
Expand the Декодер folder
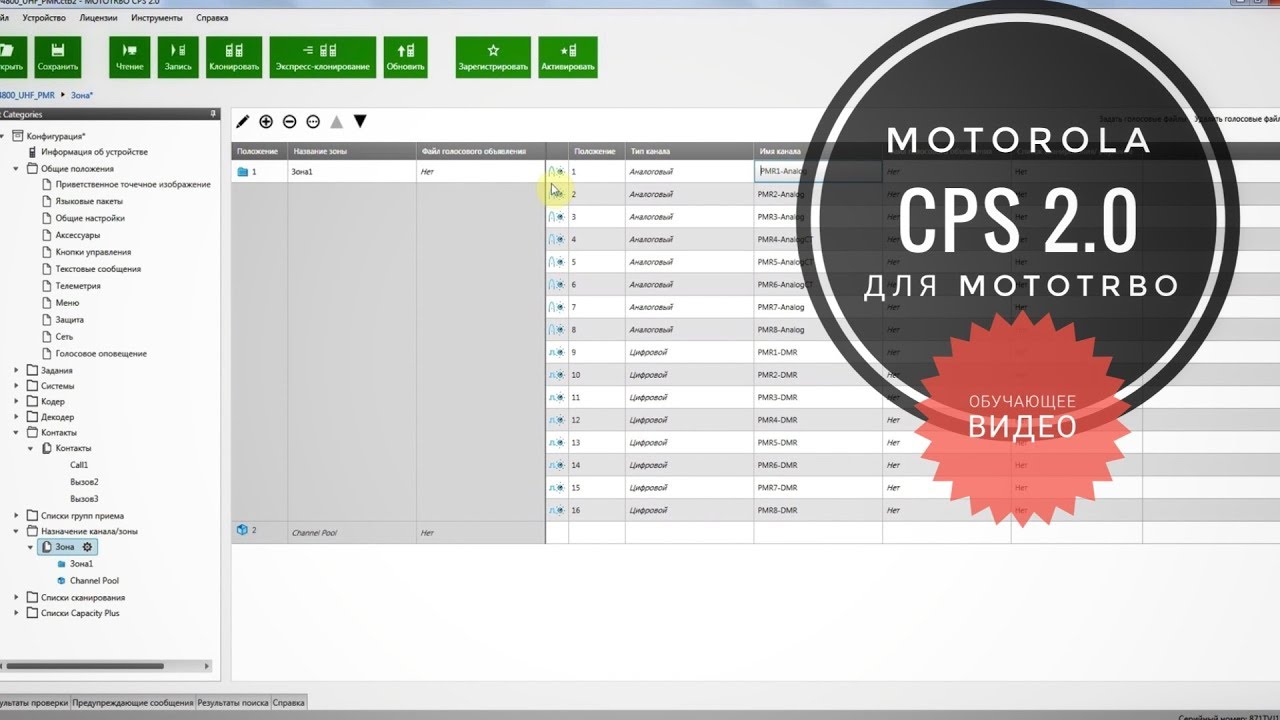coord(17,417)
